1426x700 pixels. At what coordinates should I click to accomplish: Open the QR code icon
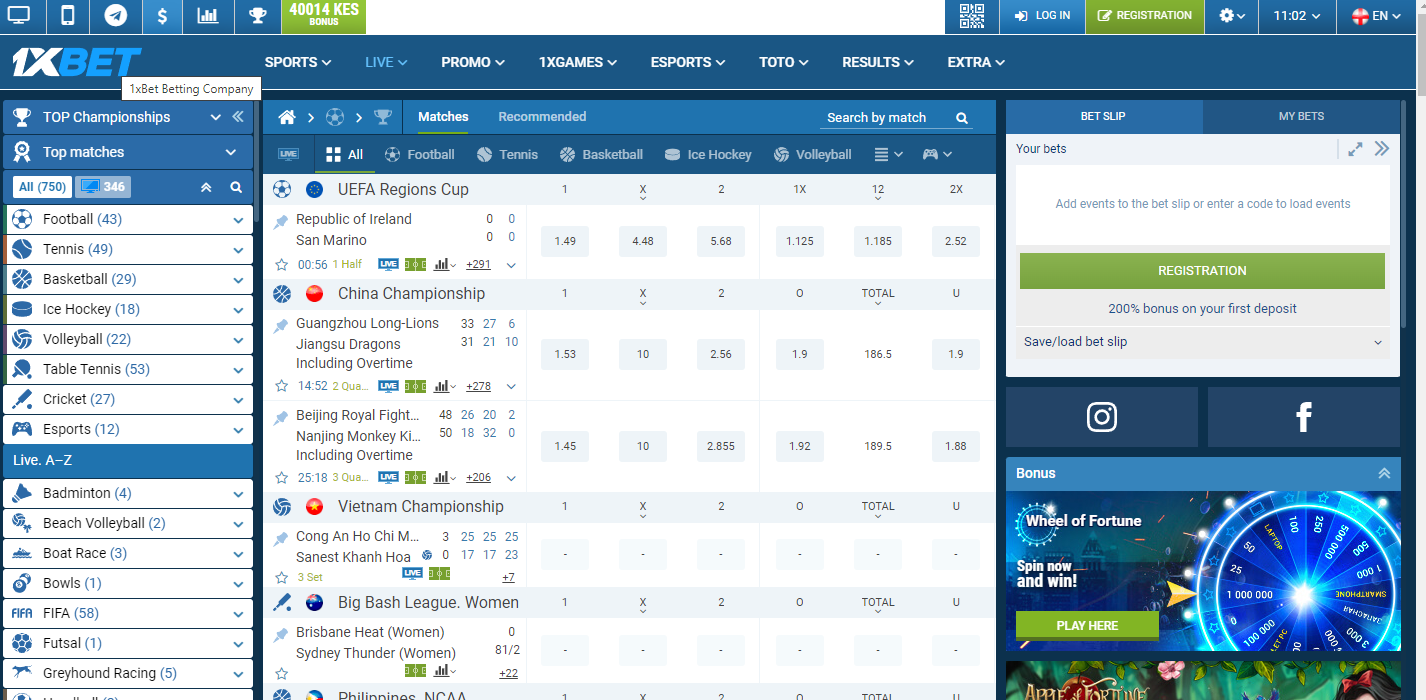pyautogui.click(x=971, y=16)
